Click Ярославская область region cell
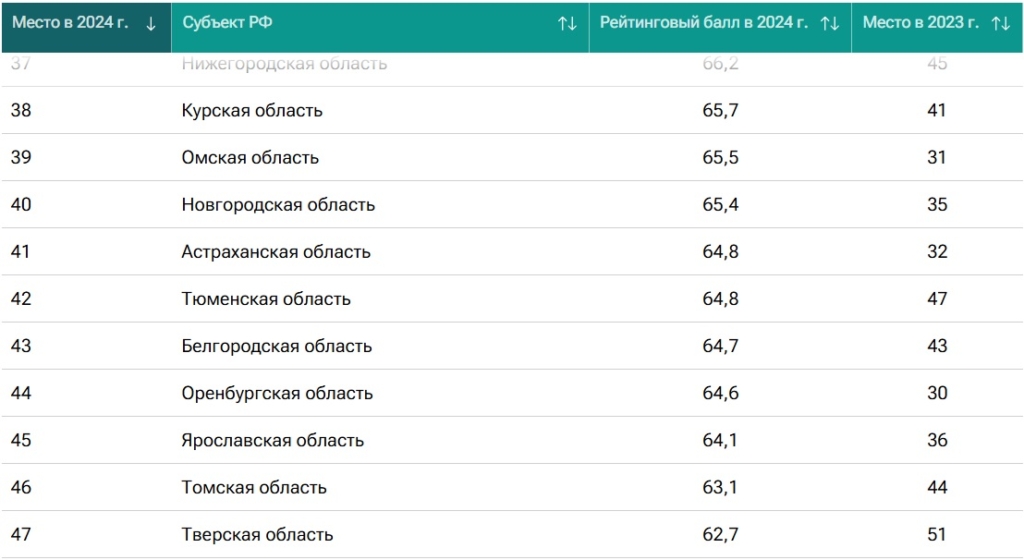The height and width of the screenshot is (560, 1024). (x=273, y=441)
